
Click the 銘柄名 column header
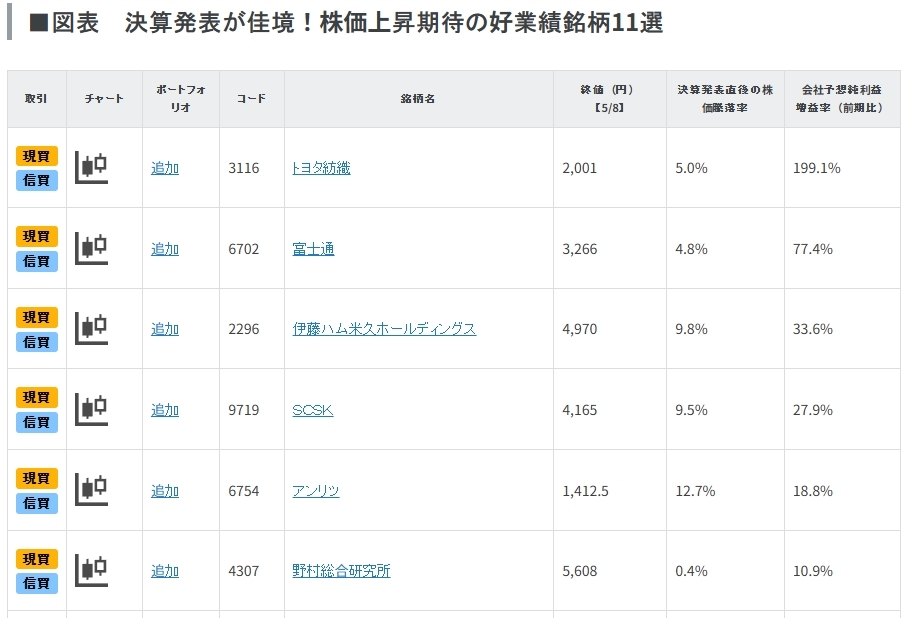[418, 99]
